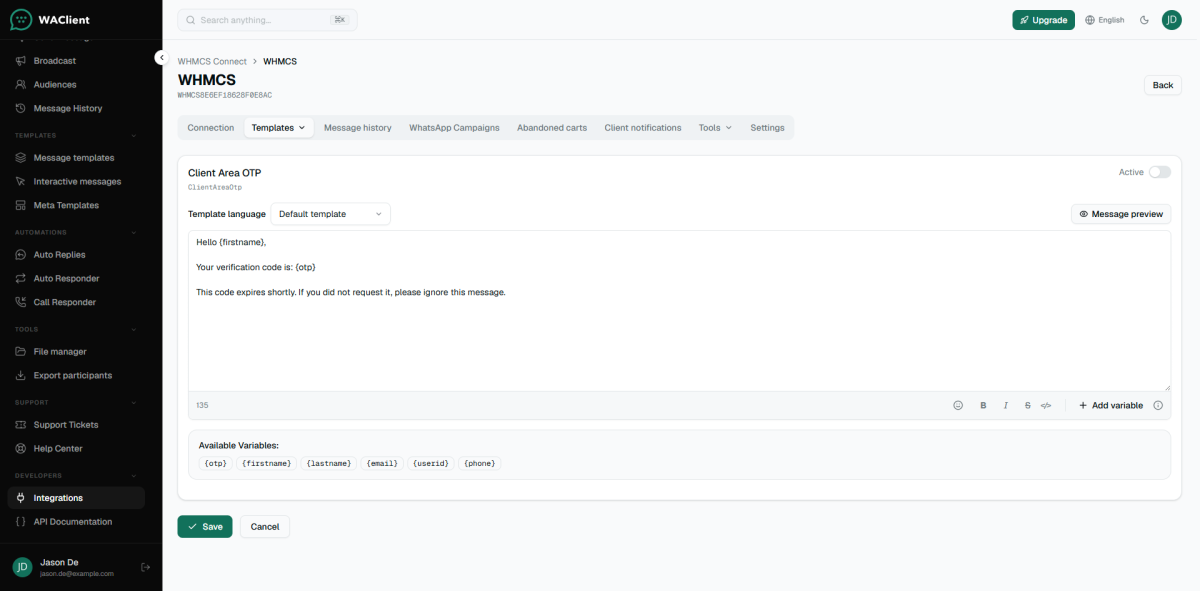Open Message preview

click(x=1121, y=214)
